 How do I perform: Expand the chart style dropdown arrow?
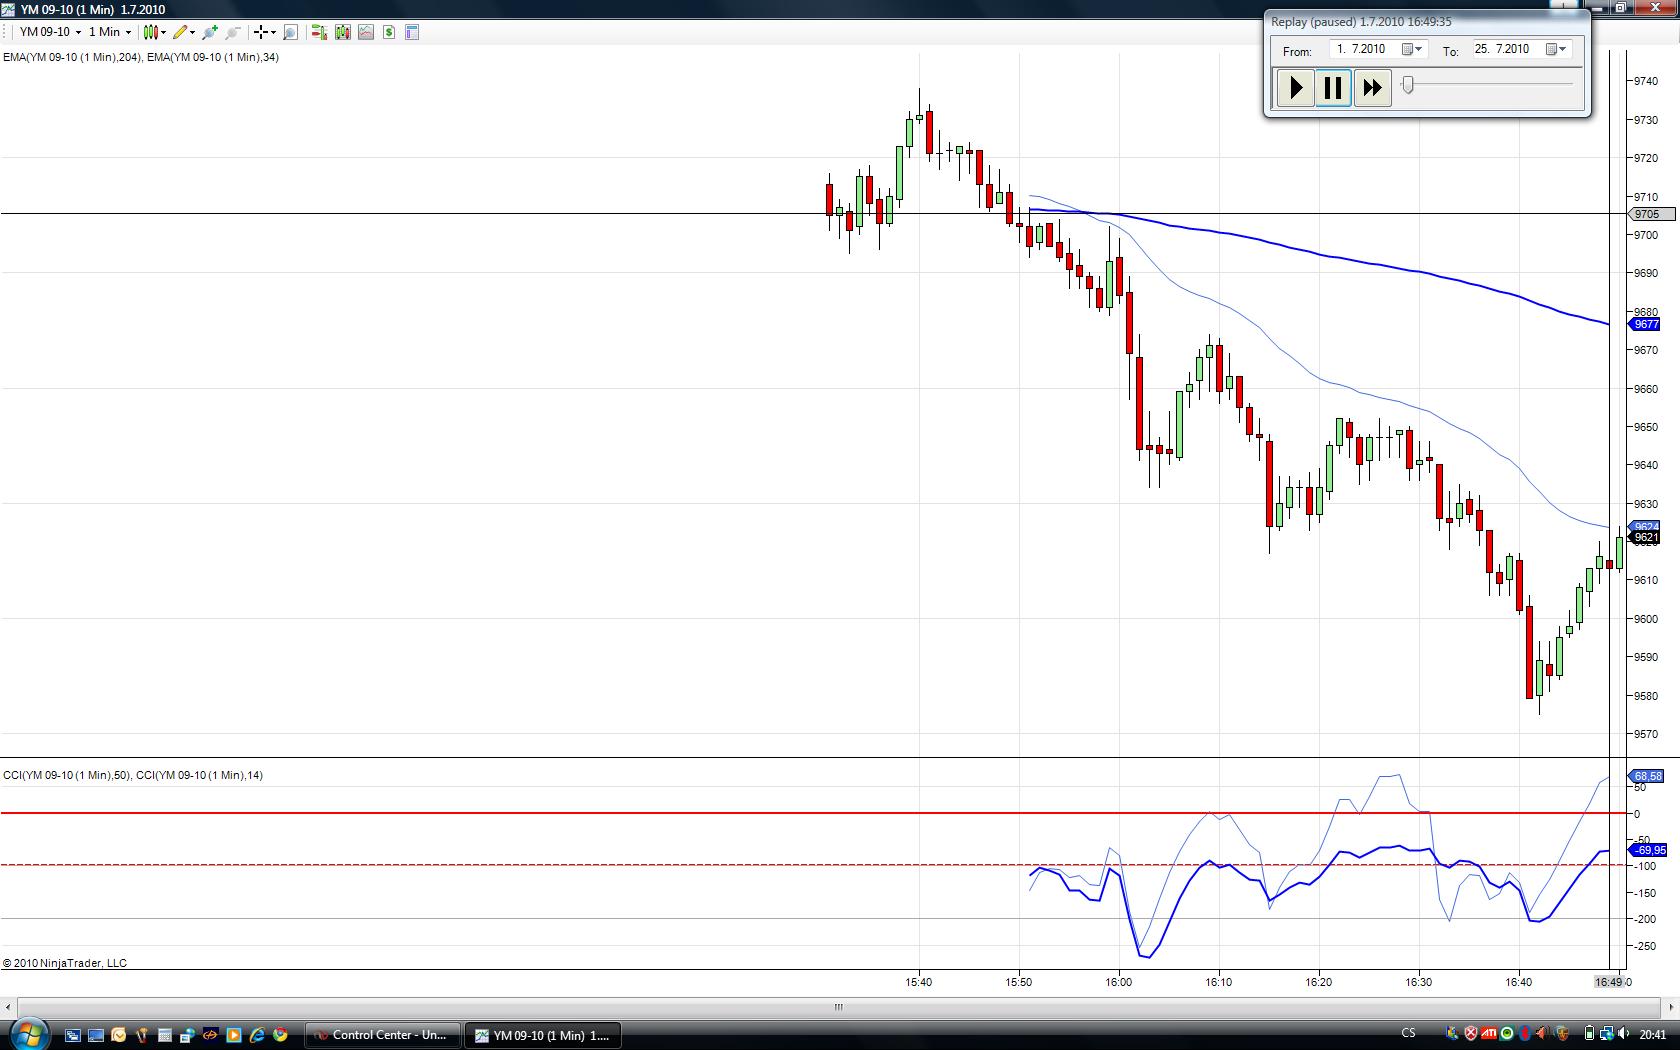(163, 32)
